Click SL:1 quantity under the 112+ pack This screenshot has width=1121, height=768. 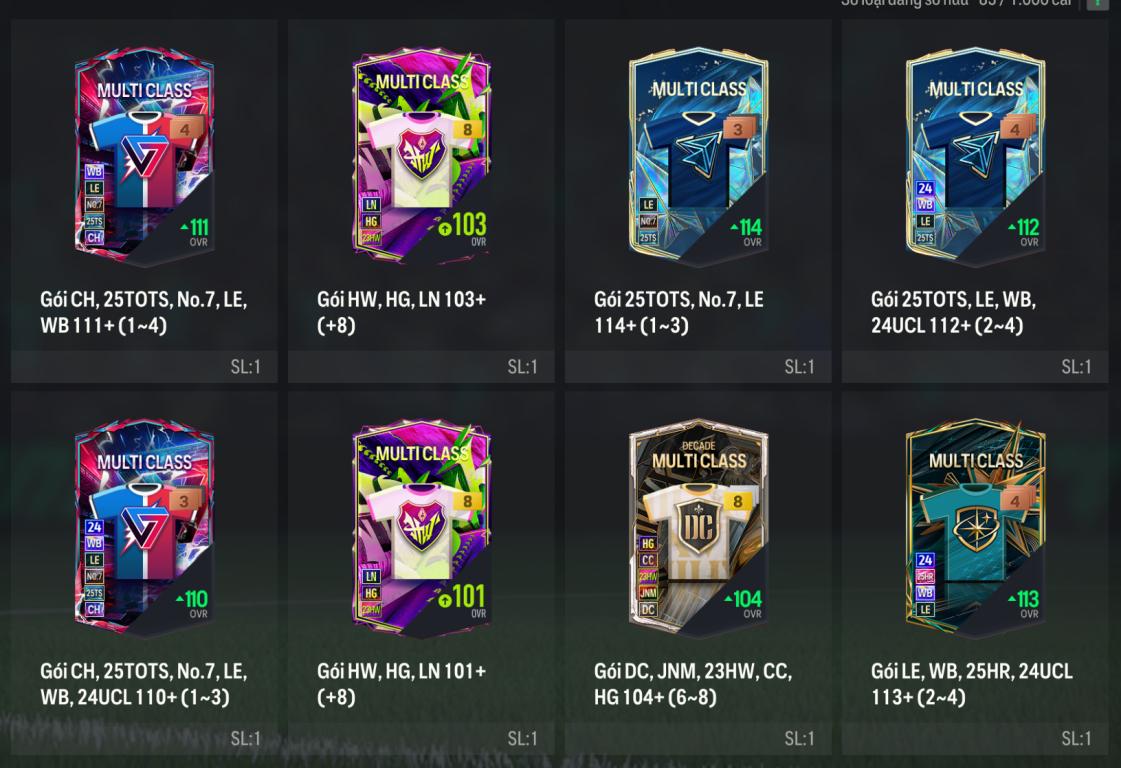pos(1076,367)
